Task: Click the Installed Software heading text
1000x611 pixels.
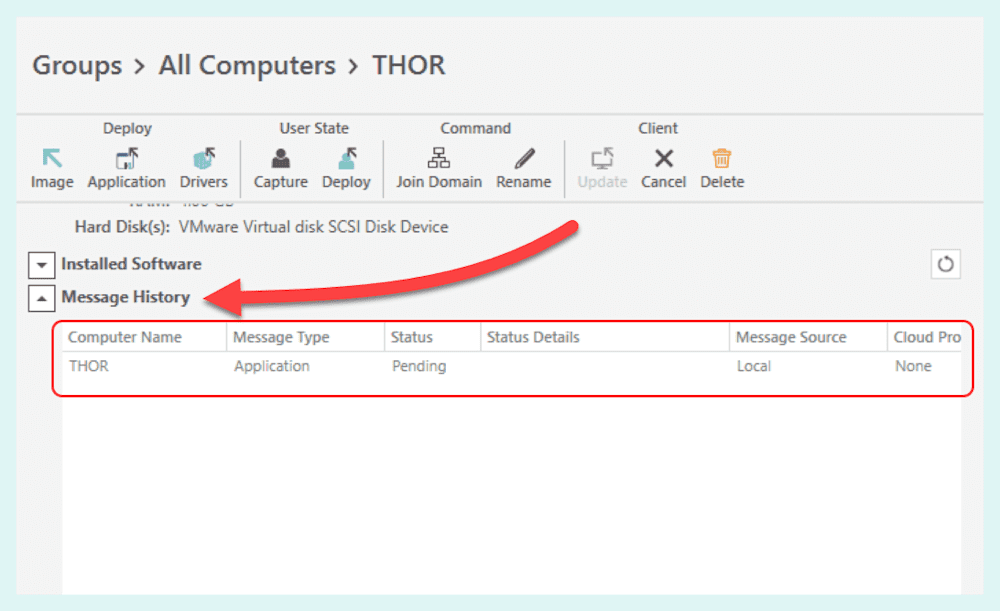Action: click(131, 264)
